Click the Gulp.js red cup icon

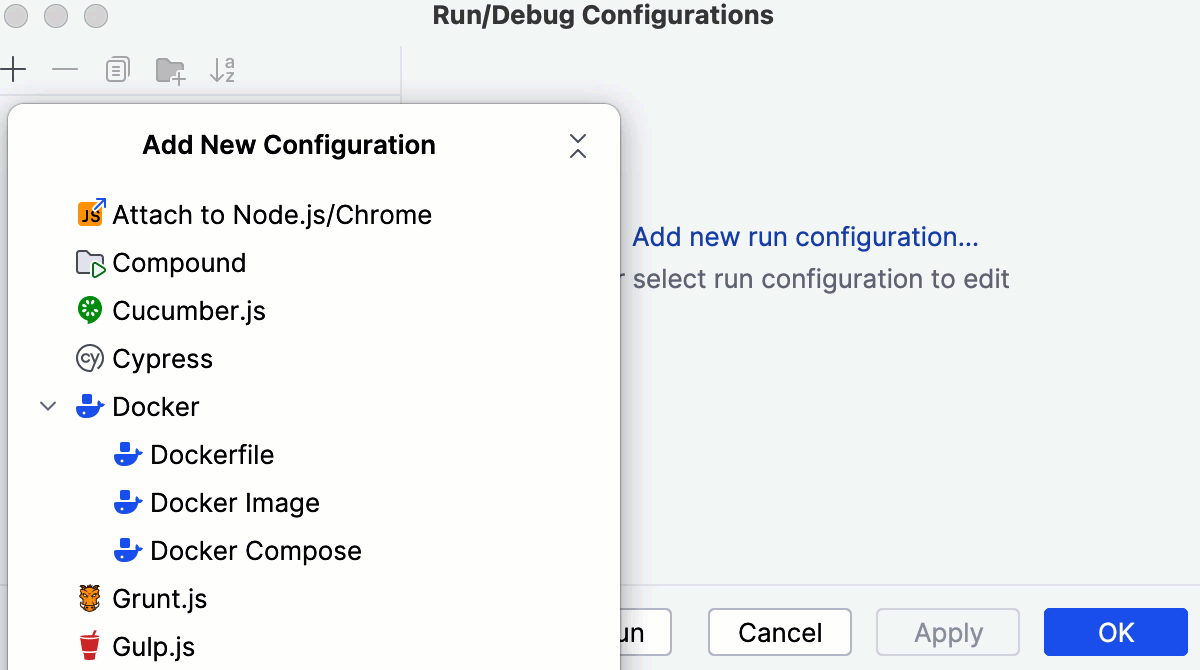pyautogui.click(x=89, y=645)
